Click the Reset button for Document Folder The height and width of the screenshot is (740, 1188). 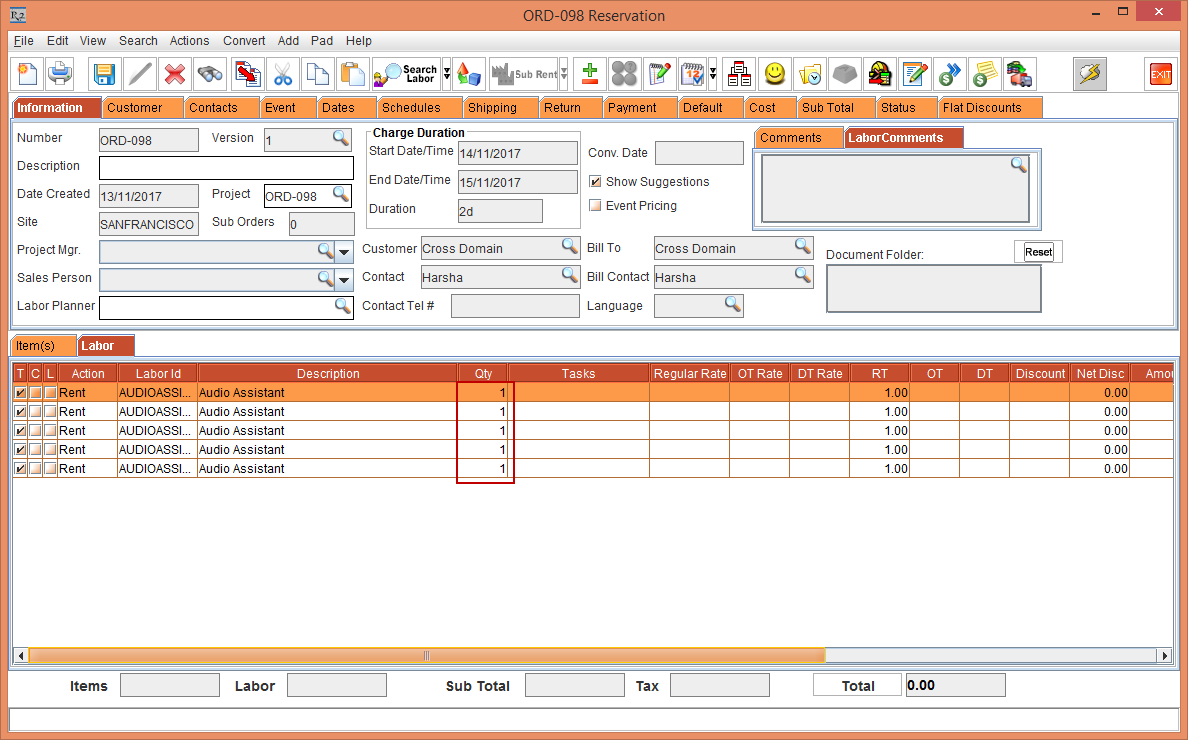(1038, 252)
